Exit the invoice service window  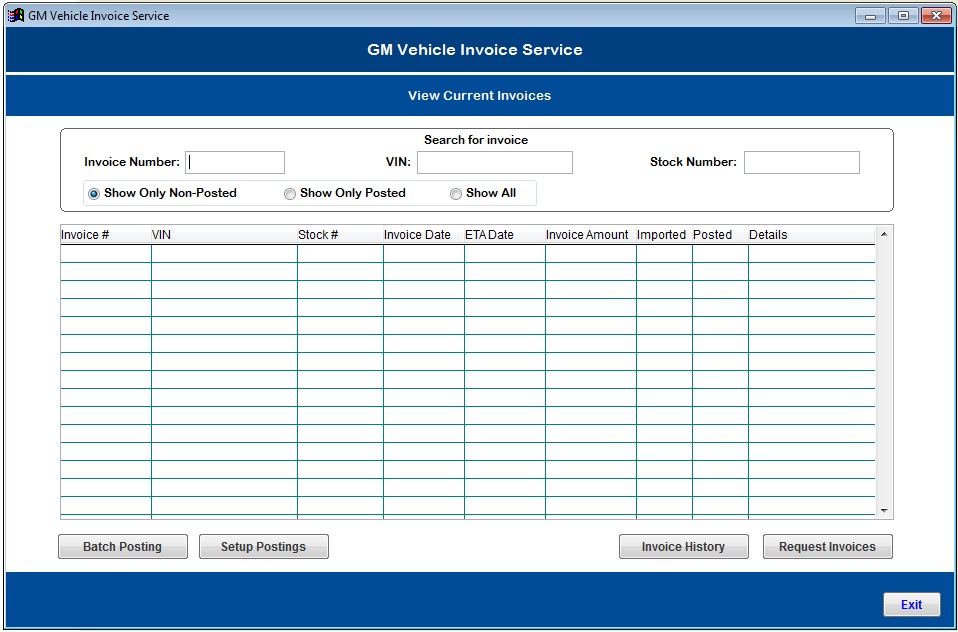coord(911,605)
